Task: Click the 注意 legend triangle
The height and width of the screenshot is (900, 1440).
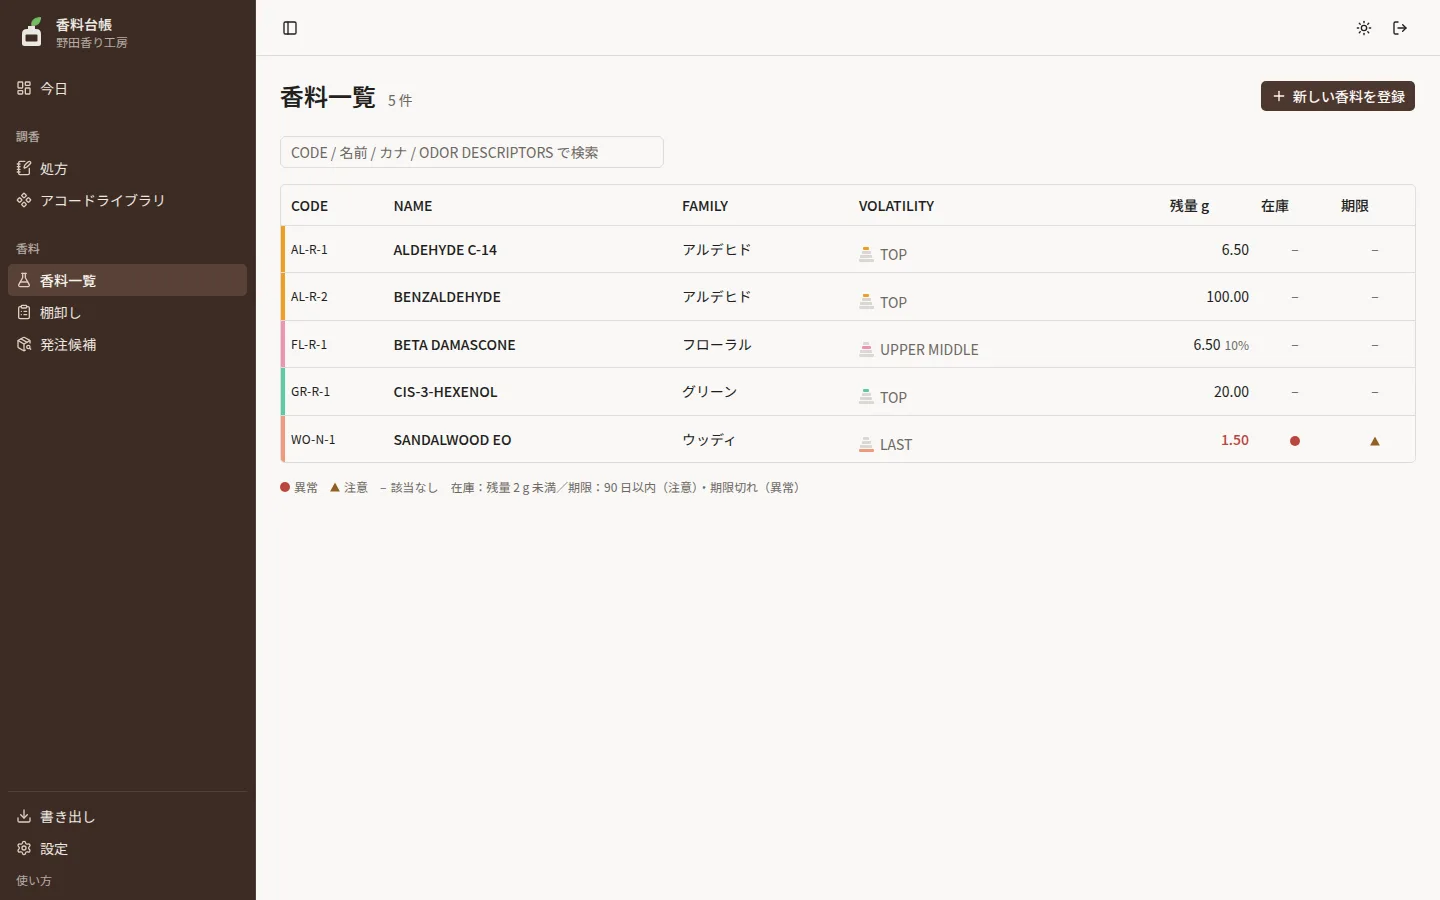Action: (x=335, y=487)
